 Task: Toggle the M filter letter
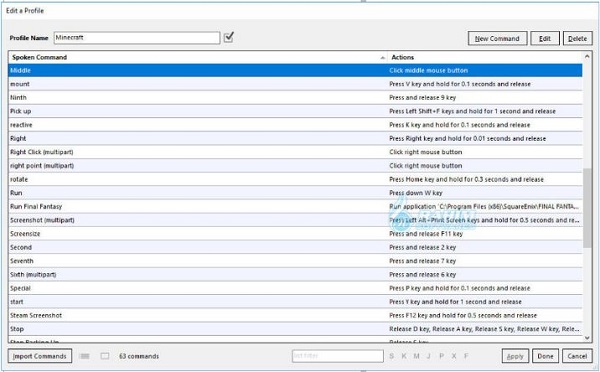tap(416, 356)
